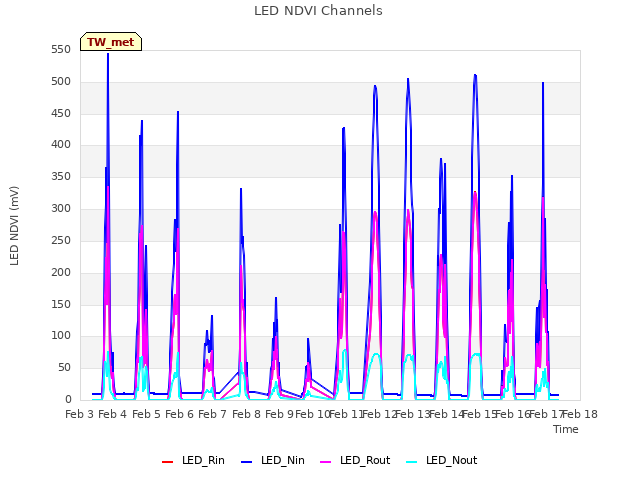The height and width of the screenshot is (480, 640).
Task: Click the Feb 16 x-axis label
Action: [x=512, y=414]
